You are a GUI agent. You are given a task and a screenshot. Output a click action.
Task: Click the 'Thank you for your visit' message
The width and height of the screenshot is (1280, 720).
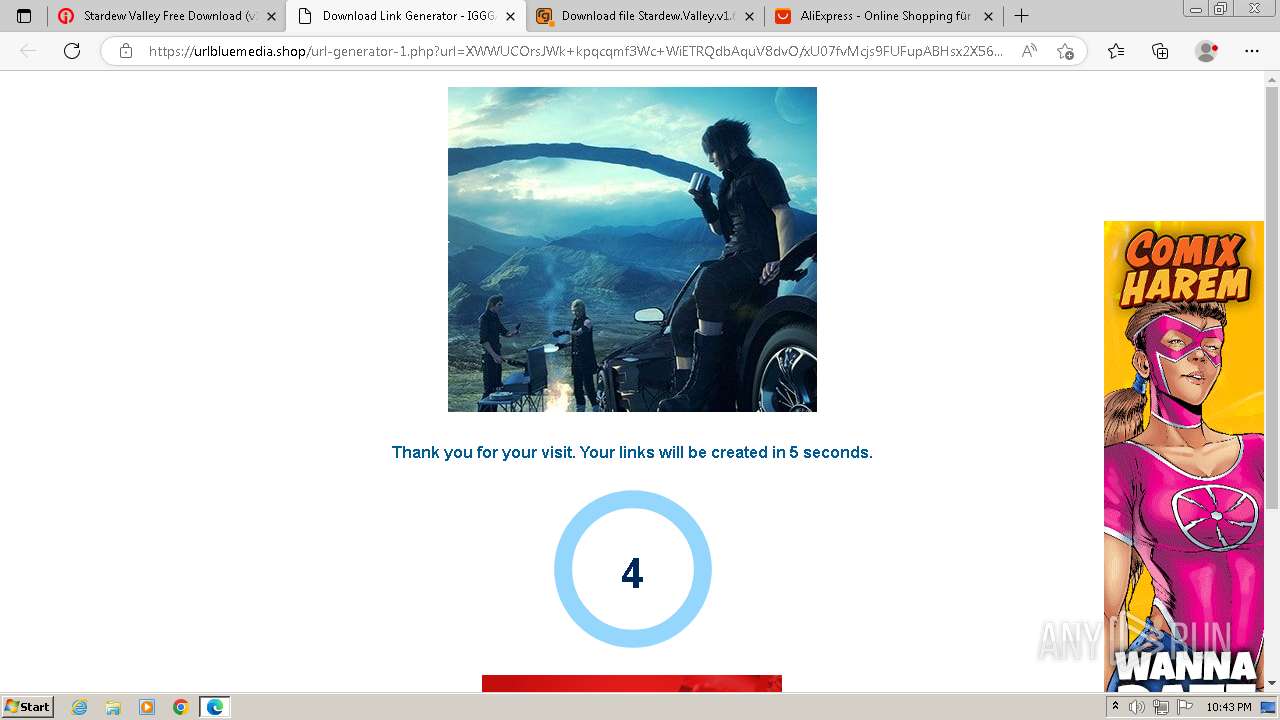coord(632,452)
